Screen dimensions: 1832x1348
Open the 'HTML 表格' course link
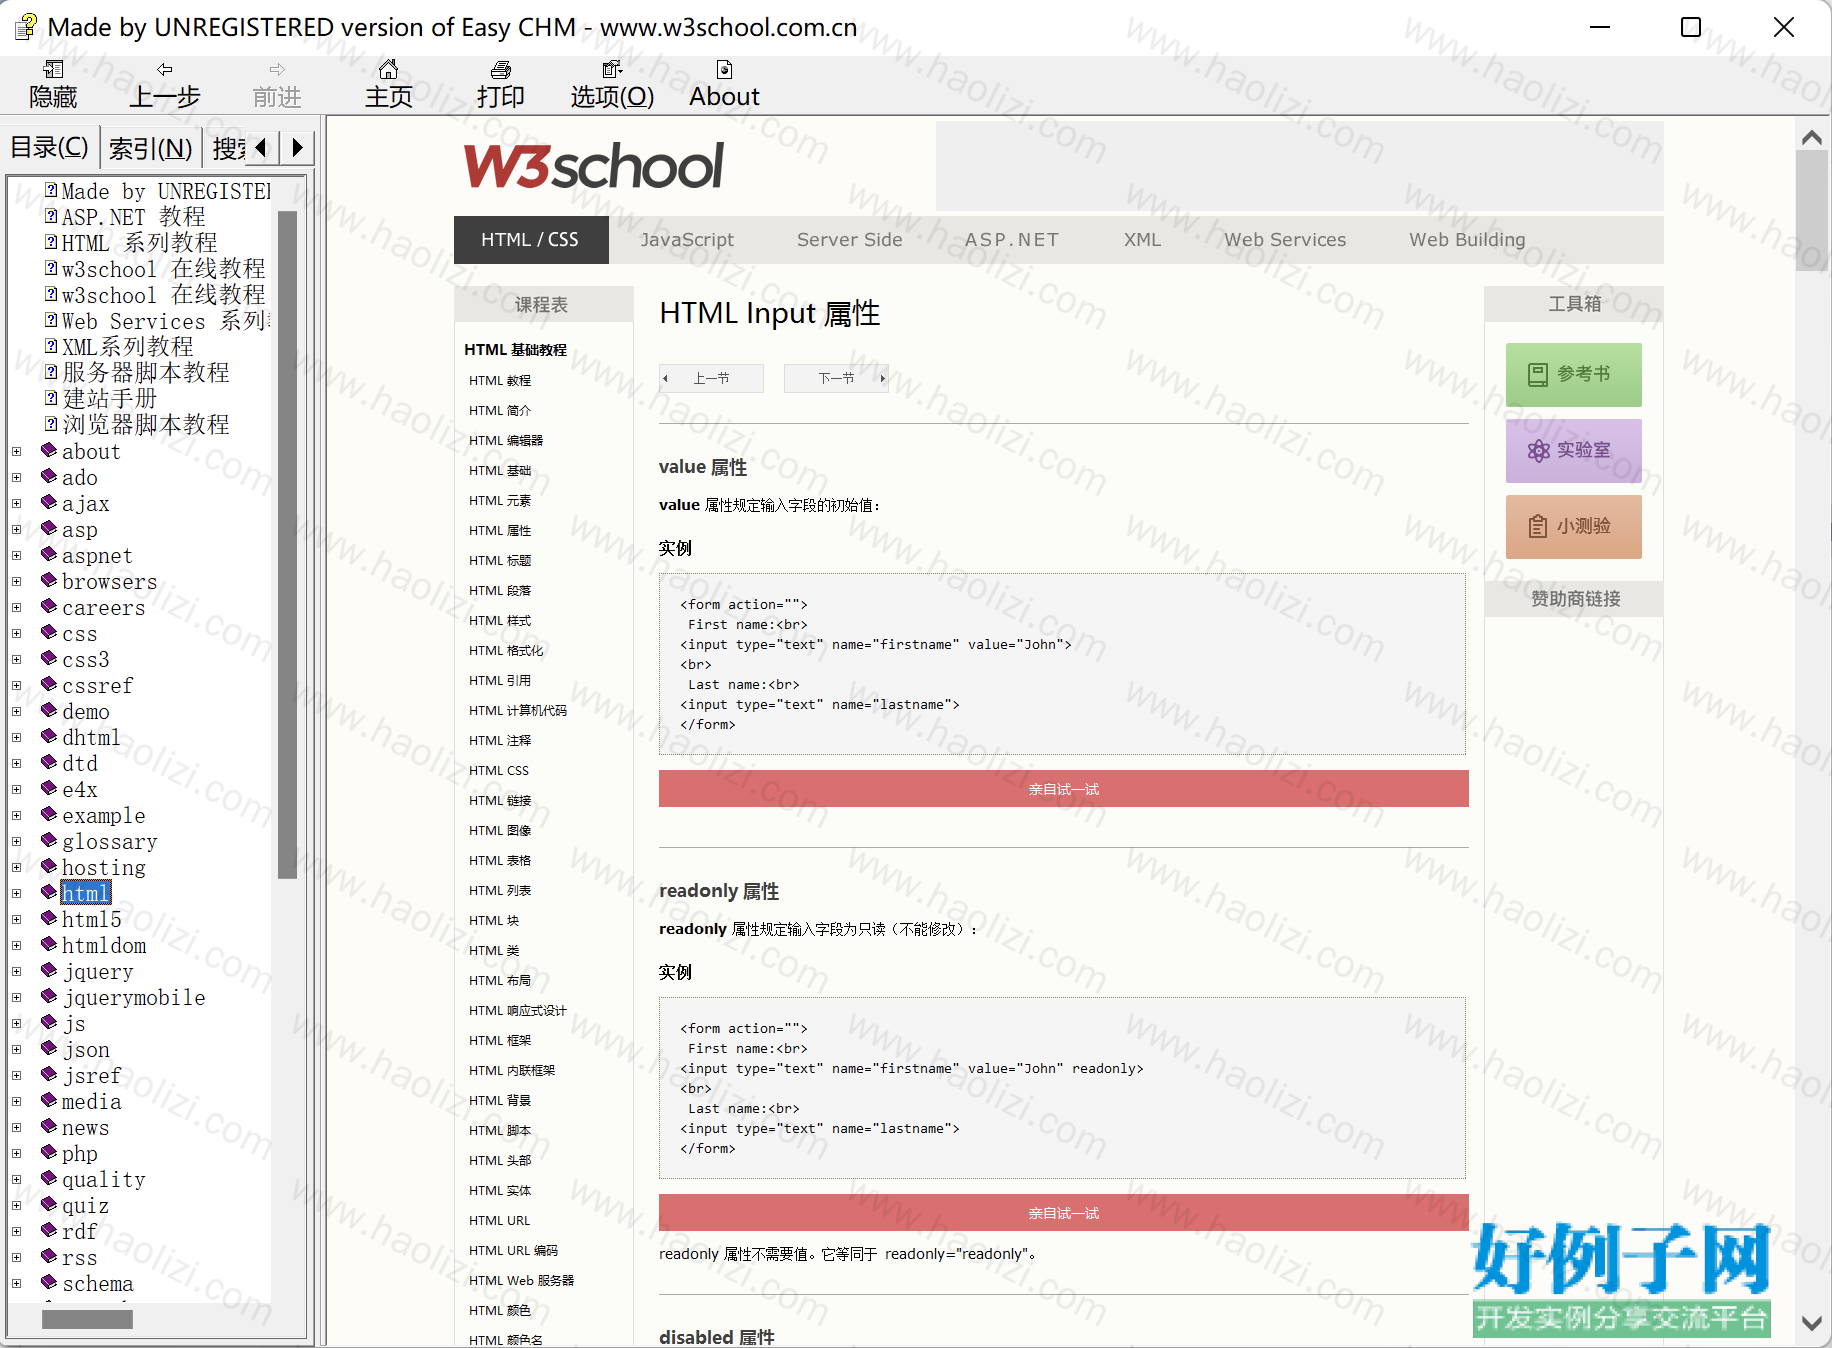[500, 860]
